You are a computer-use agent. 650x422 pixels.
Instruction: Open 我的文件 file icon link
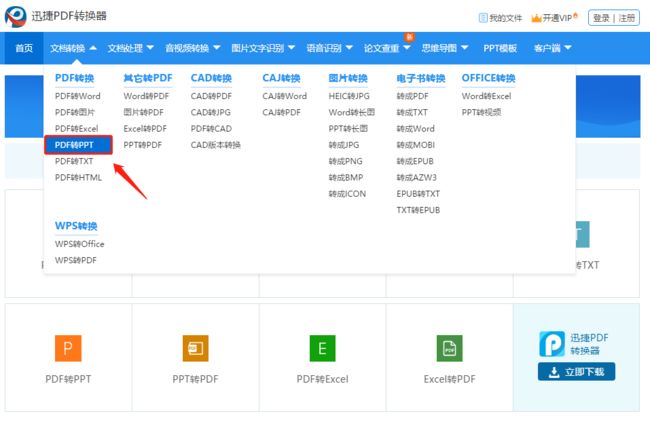(483, 18)
